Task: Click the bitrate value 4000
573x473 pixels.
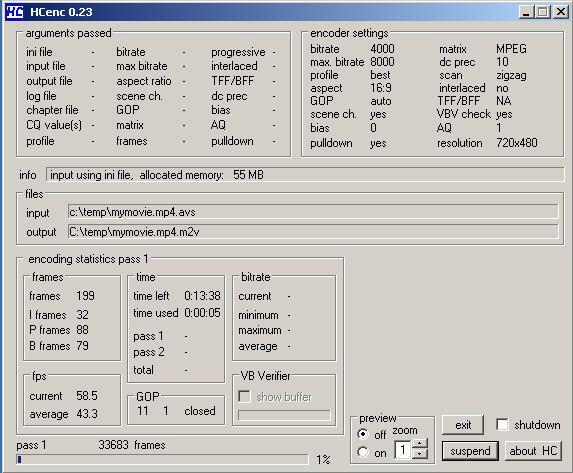Action: pyautogui.click(x=382, y=49)
